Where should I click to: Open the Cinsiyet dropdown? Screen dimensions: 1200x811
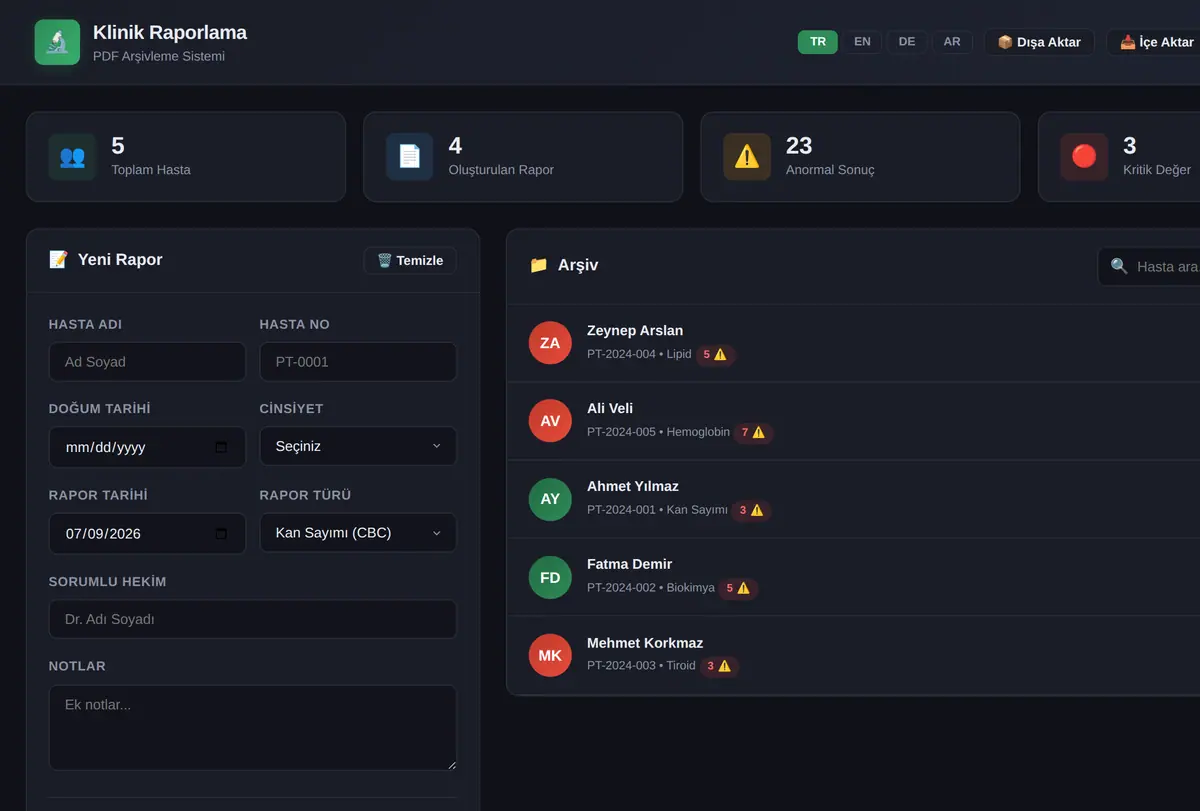pyautogui.click(x=358, y=446)
